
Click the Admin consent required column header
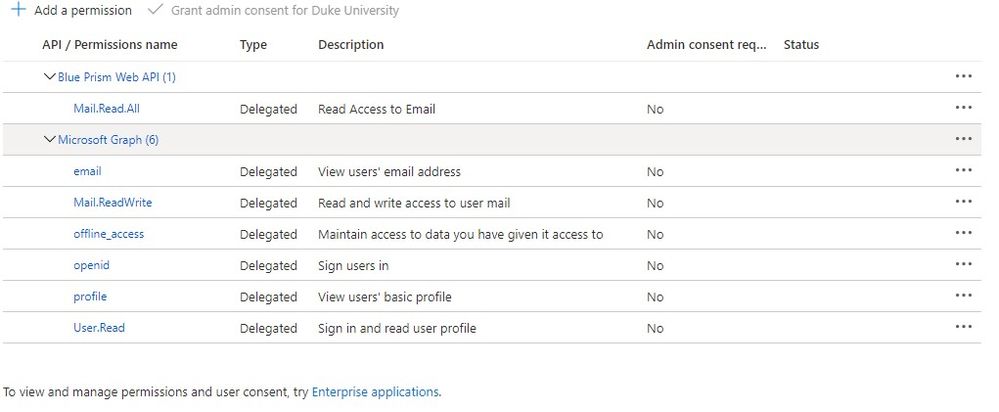pyautogui.click(x=706, y=45)
